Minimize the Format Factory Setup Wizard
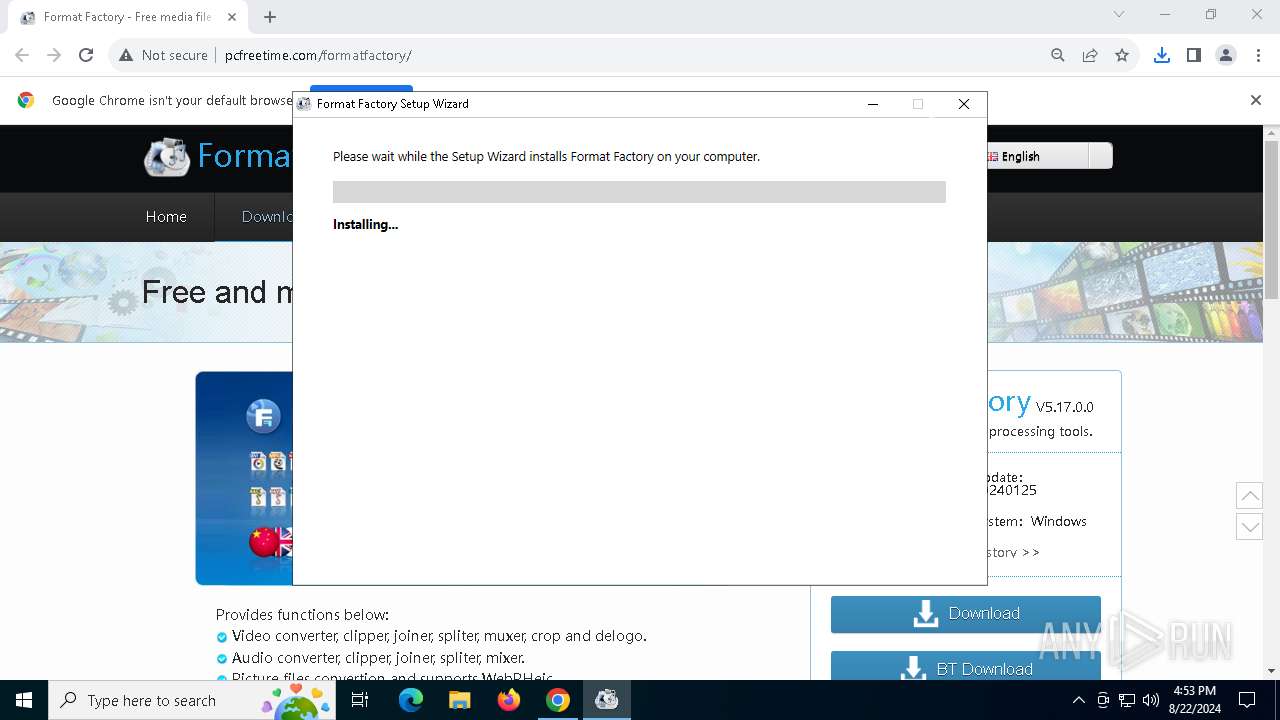Screen dimensions: 1280x720 873,104
